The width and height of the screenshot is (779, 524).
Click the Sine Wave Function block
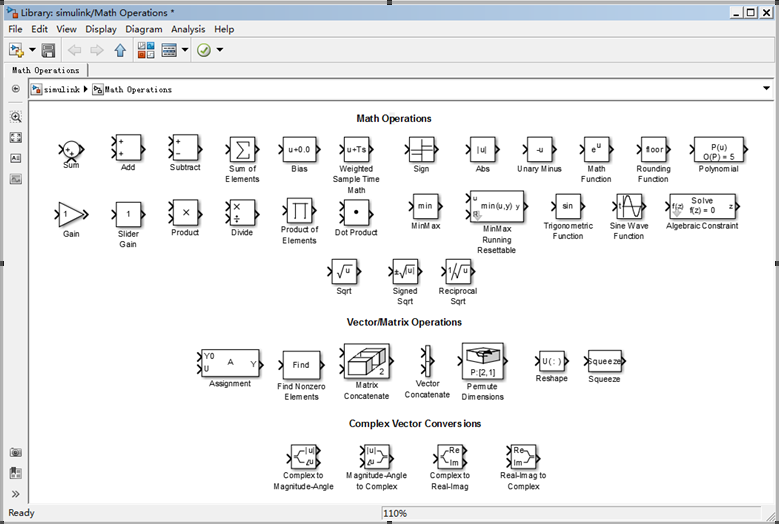(628, 207)
